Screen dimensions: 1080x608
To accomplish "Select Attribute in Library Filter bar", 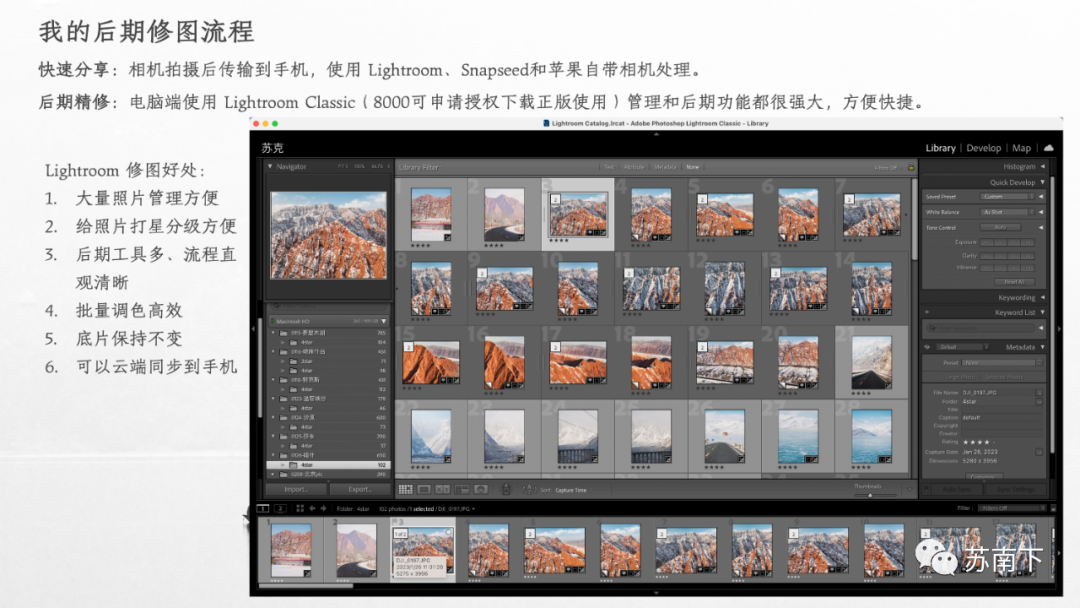I will 634,167.
